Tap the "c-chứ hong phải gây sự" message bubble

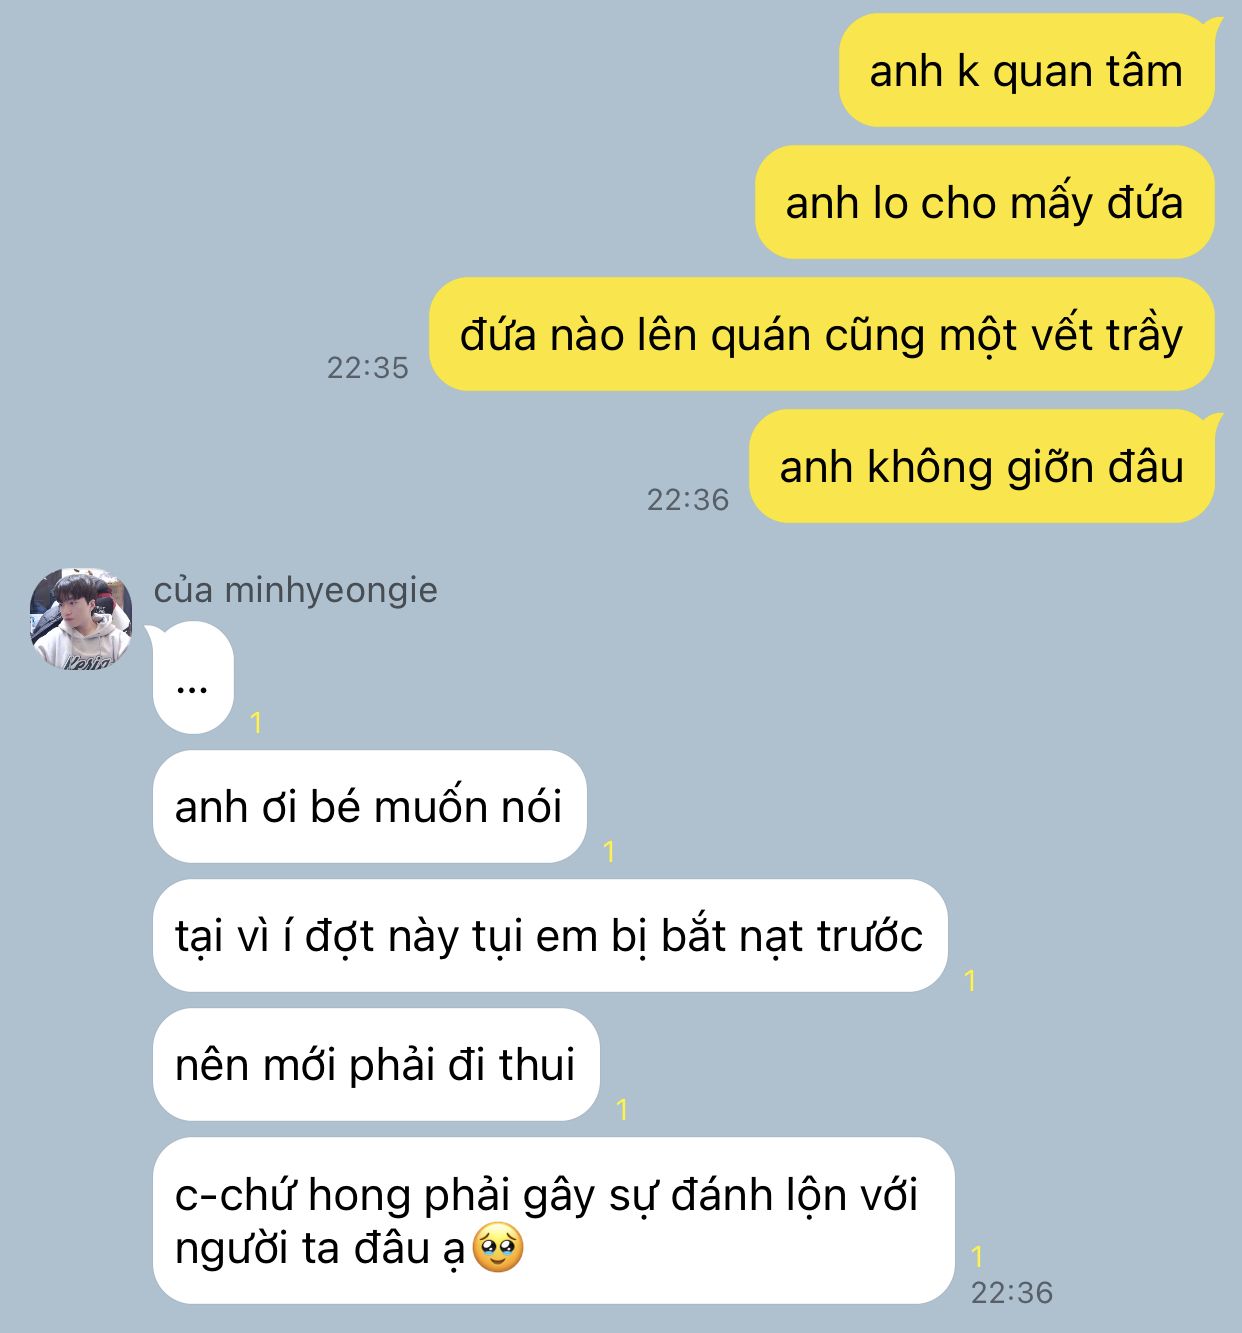pyautogui.click(x=554, y=1221)
